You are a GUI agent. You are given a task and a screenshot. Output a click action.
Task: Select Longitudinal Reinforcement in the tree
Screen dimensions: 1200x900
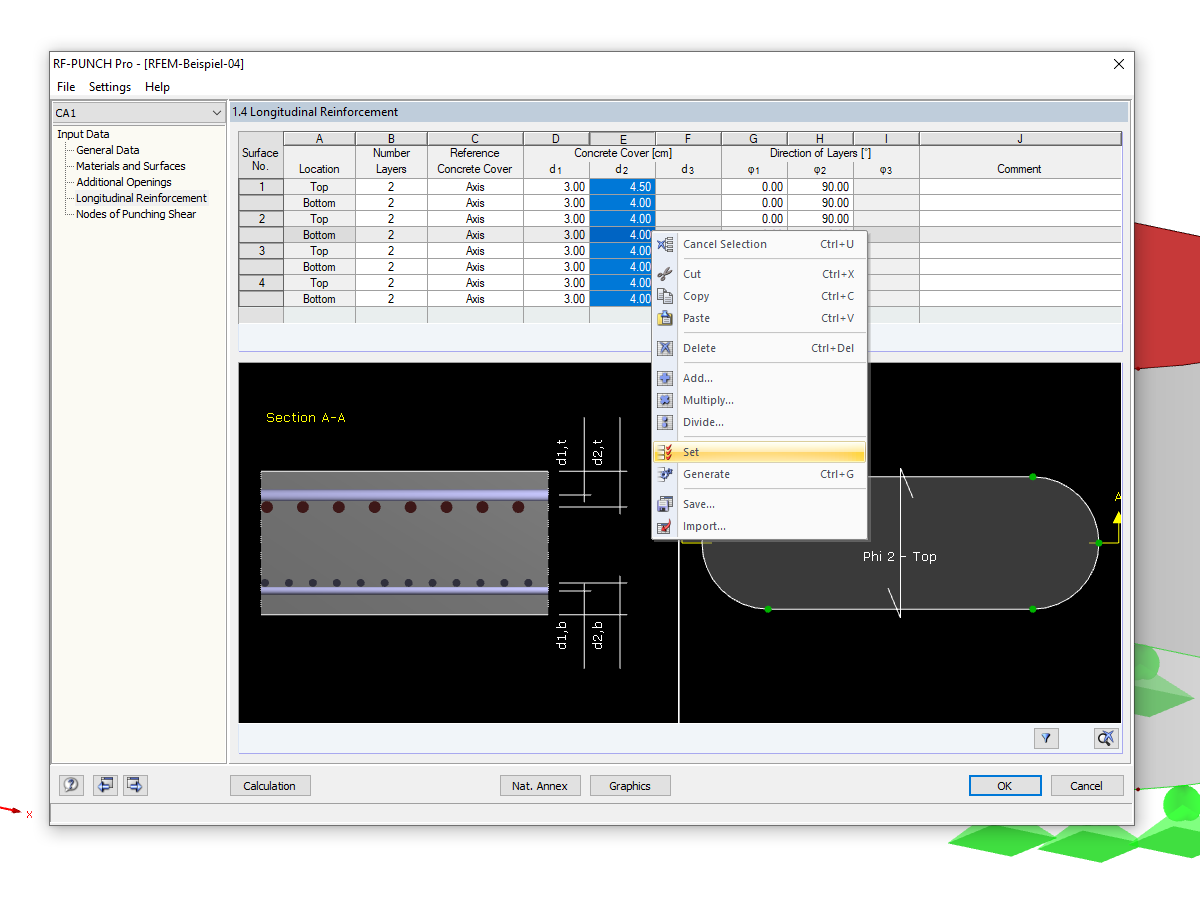pos(142,198)
